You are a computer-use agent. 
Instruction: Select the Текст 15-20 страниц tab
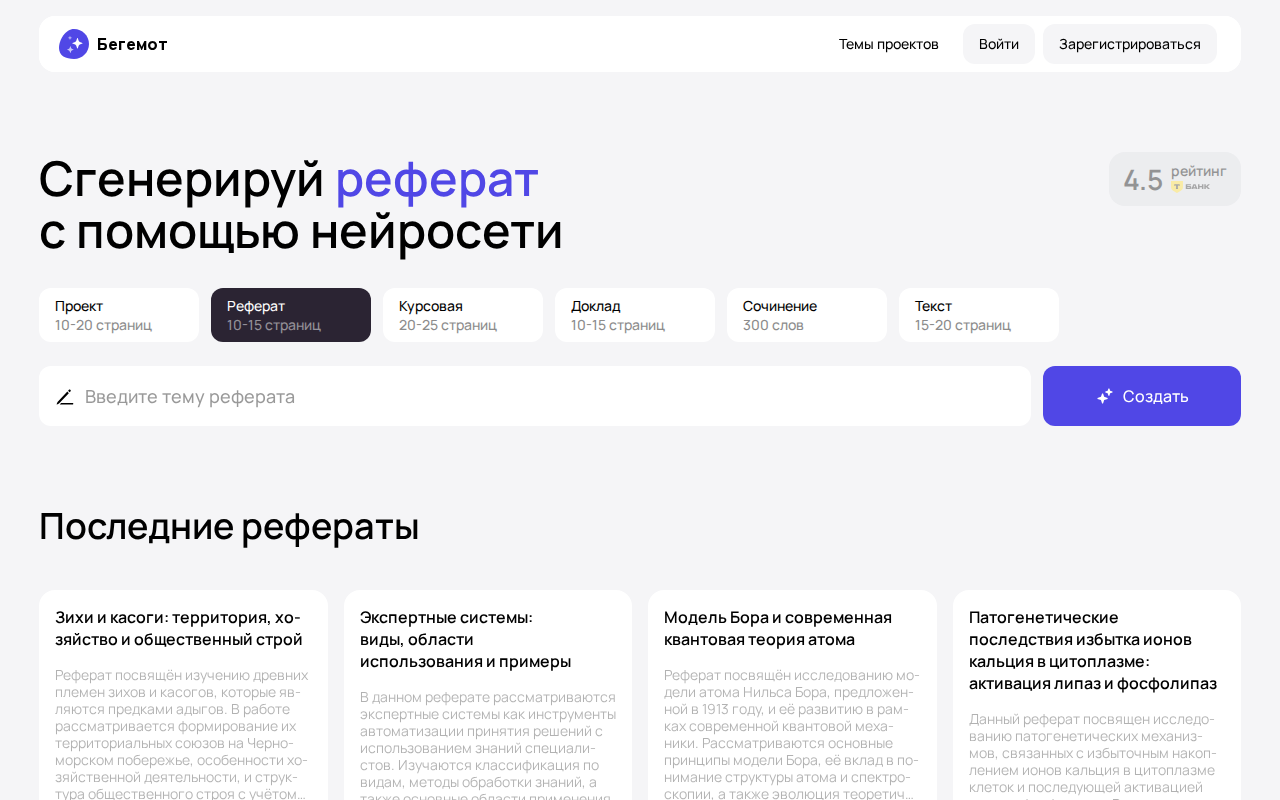tap(979, 315)
